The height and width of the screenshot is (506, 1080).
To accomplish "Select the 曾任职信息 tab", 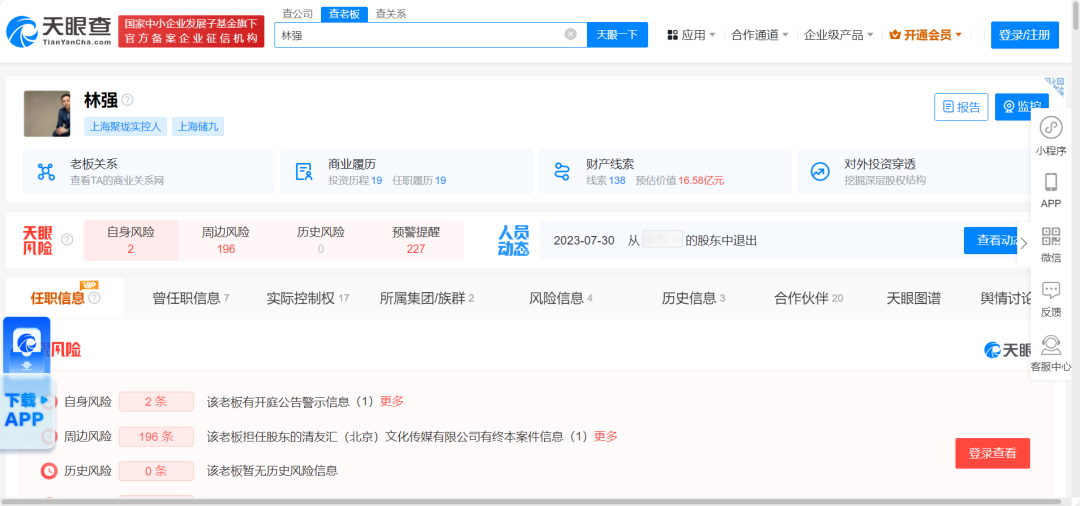I will coord(190,298).
